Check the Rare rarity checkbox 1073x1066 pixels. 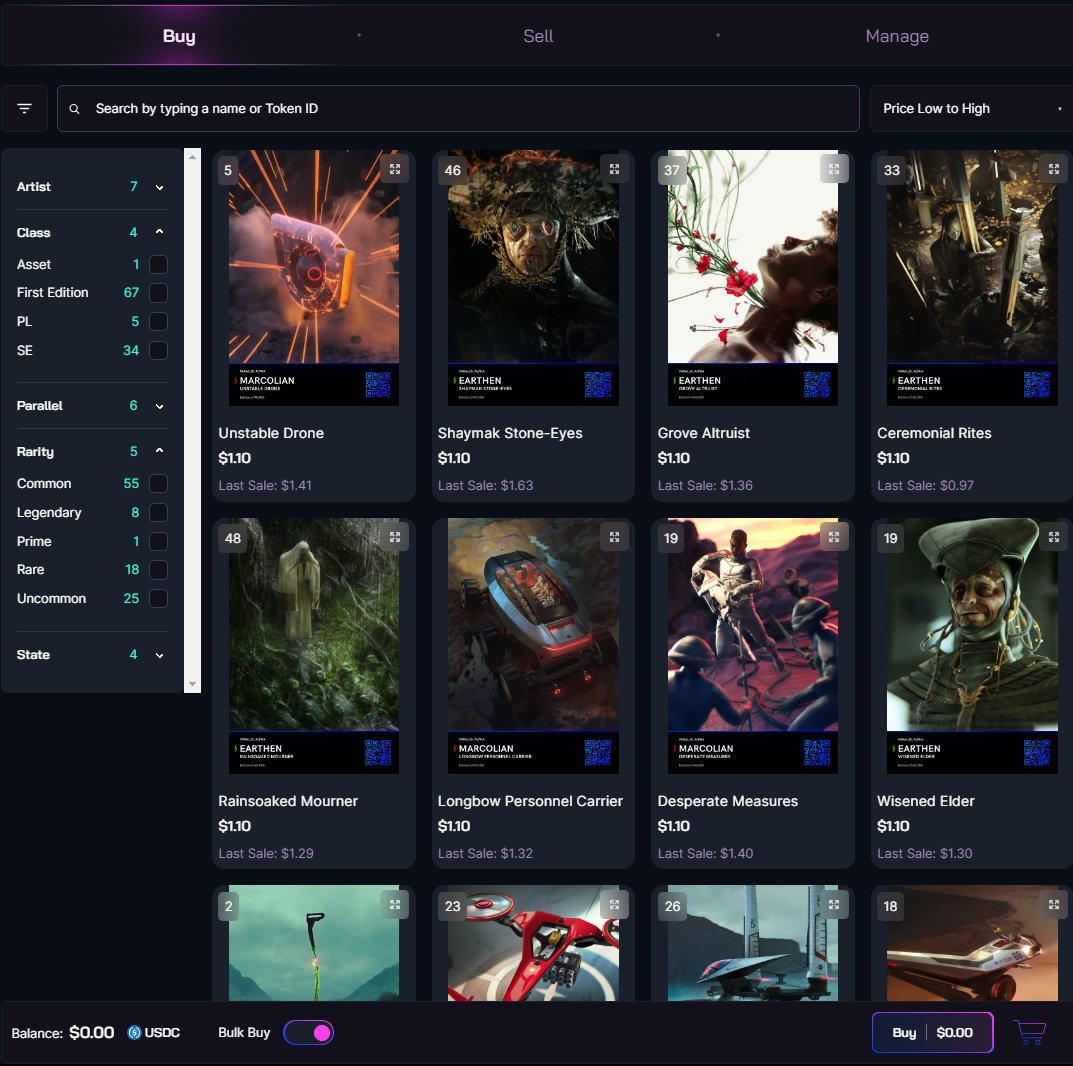(x=158, y=569)
